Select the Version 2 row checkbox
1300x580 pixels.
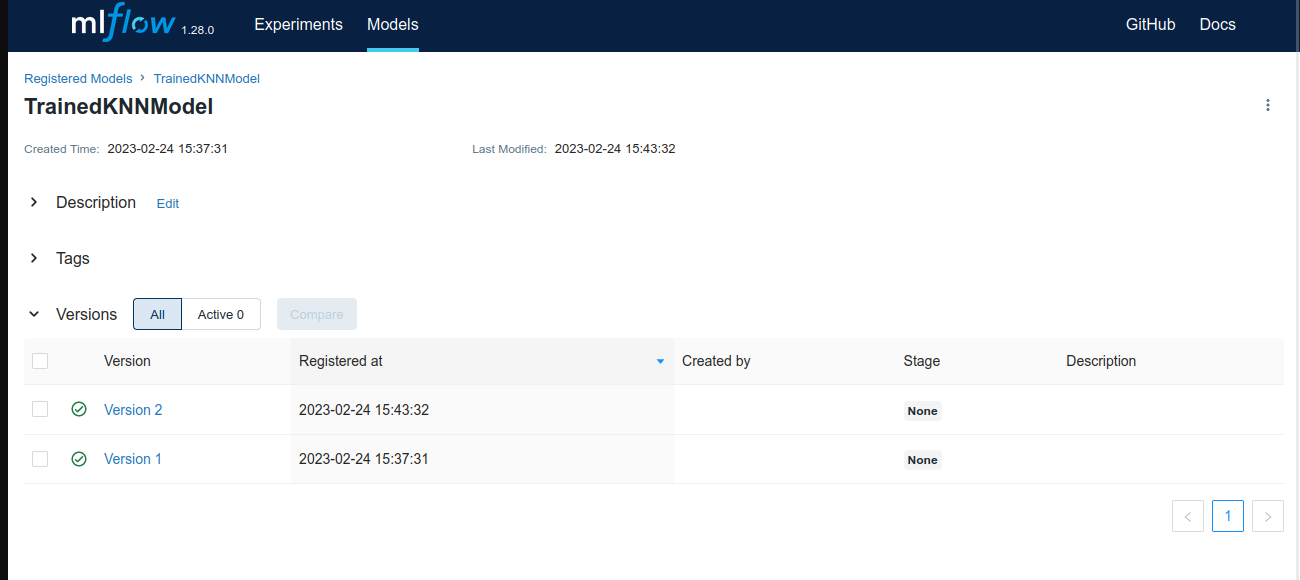40,409
